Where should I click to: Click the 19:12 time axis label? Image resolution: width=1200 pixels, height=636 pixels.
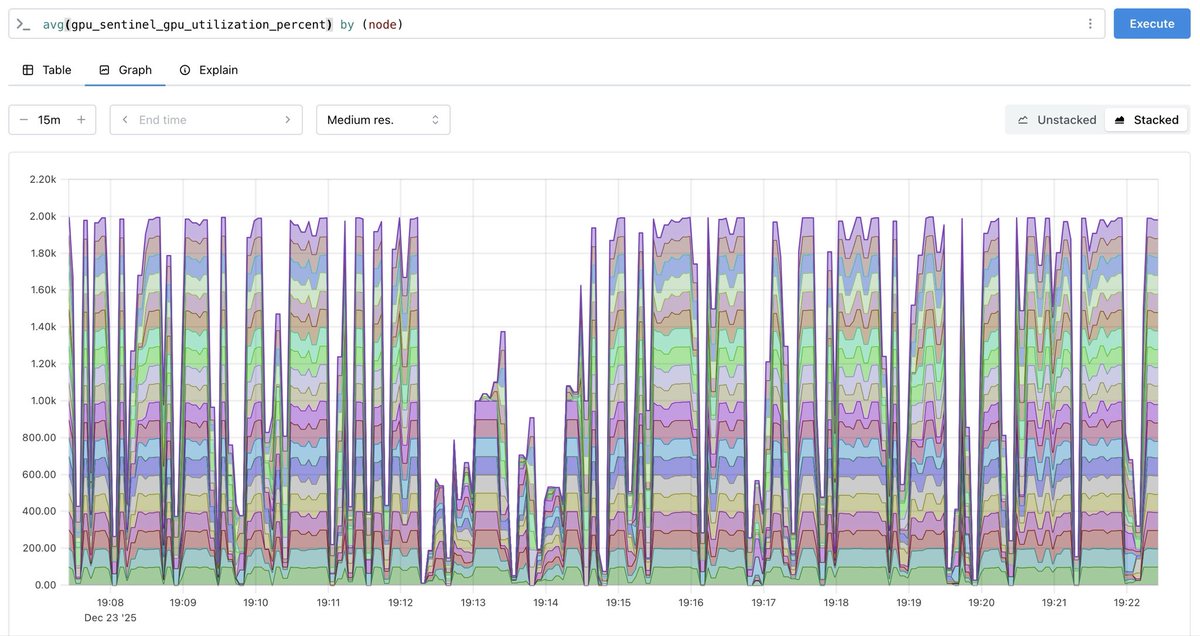click(401, 603)
